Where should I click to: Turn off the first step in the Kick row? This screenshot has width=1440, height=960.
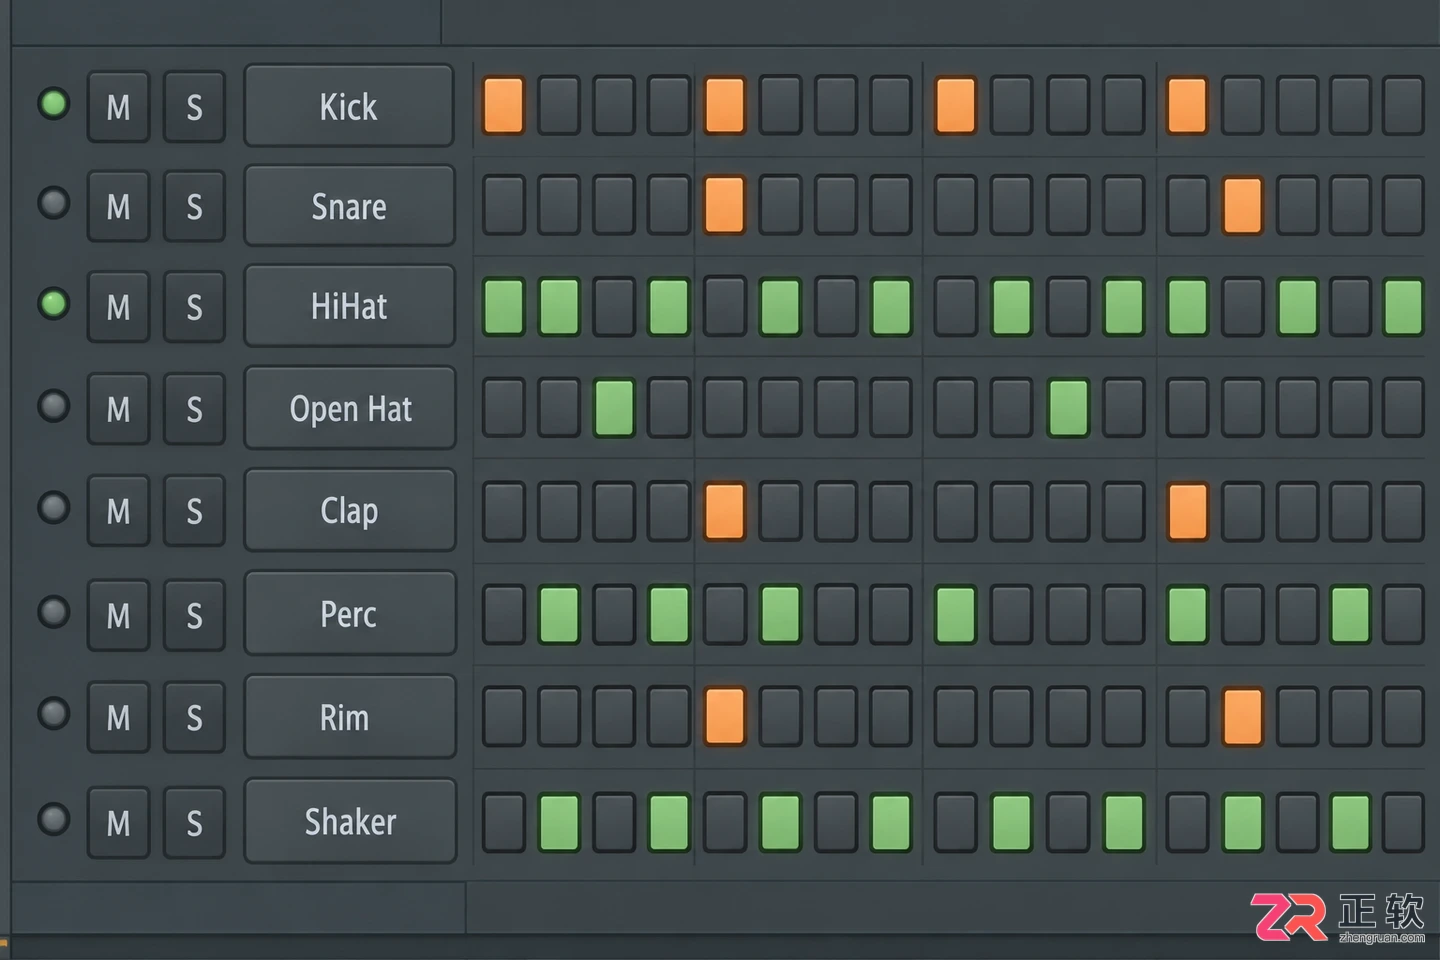pyautogui.click(x=503, y=106)
